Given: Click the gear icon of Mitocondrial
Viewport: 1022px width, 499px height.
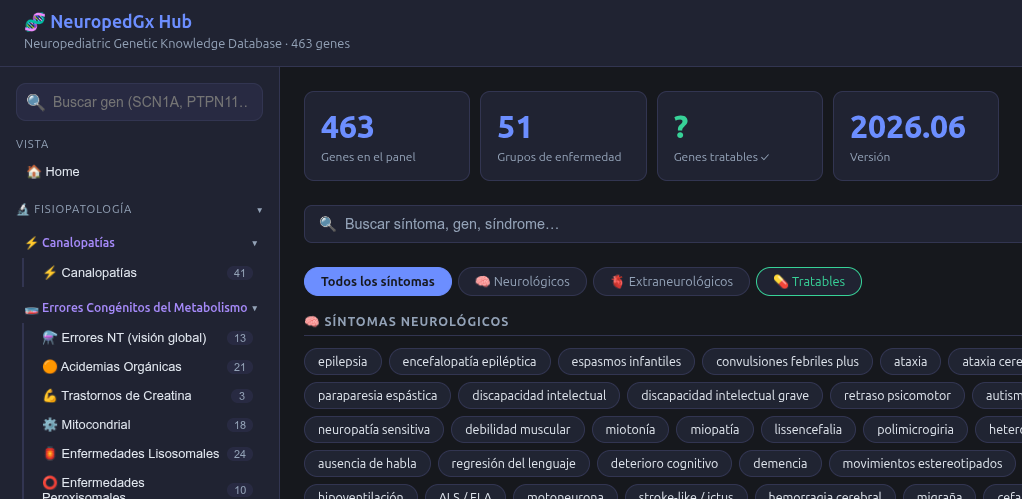Looking at the screenshot, I should point(50,425).
